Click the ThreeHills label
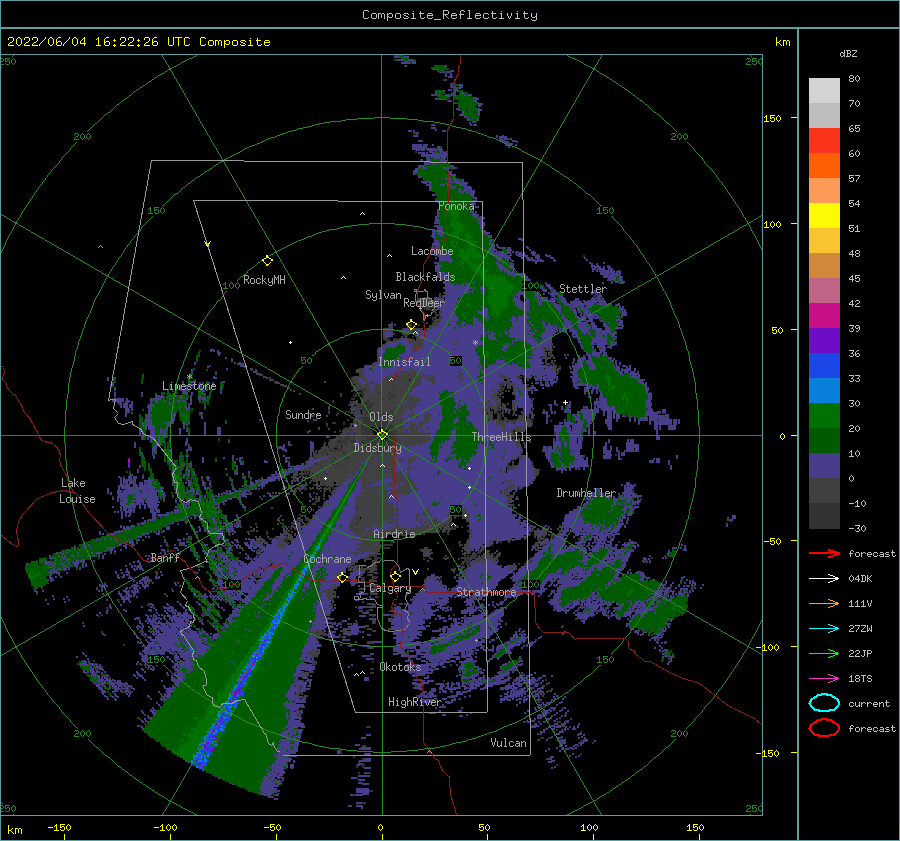 (x=501, y=437)
